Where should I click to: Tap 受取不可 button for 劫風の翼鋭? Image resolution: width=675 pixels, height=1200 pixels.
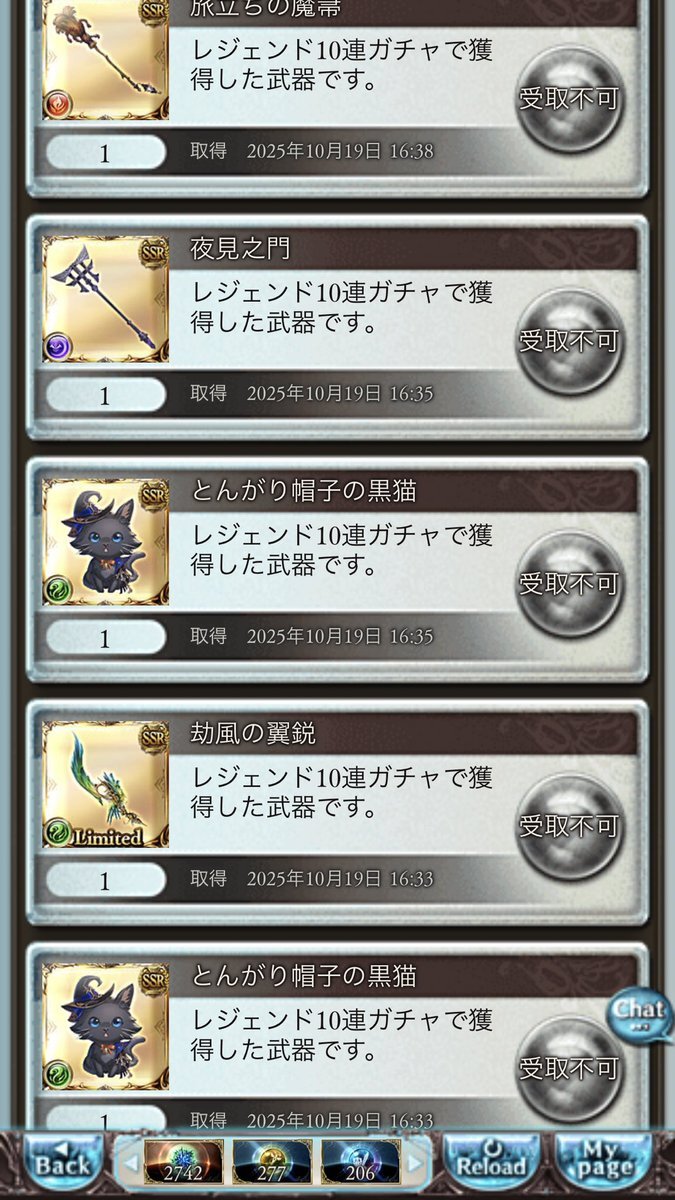tap(569, 826)
